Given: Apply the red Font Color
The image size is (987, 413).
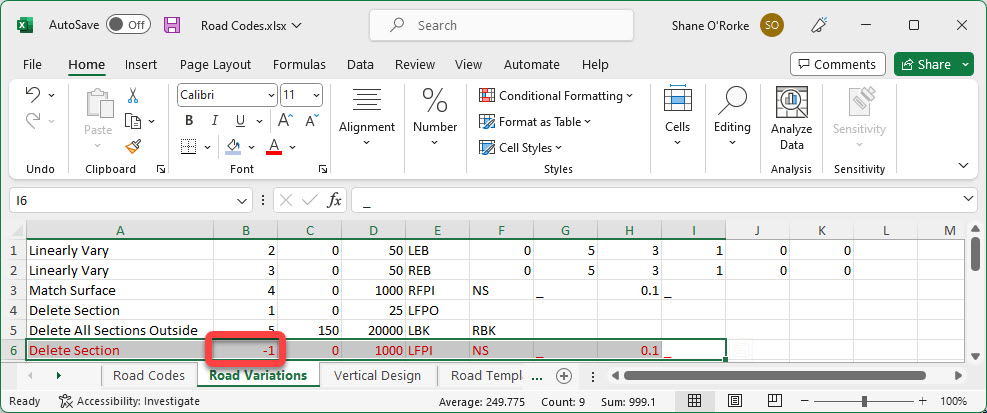Looking at the screenshot, I should pos(274,147).
